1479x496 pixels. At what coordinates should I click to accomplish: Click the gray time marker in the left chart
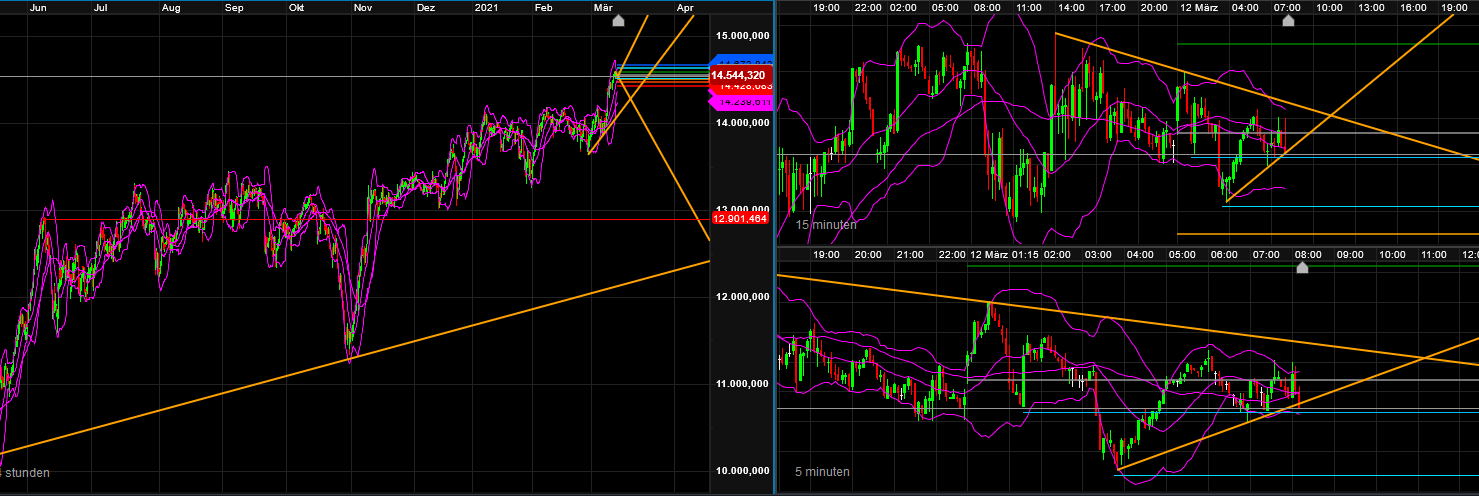point(618,21)
